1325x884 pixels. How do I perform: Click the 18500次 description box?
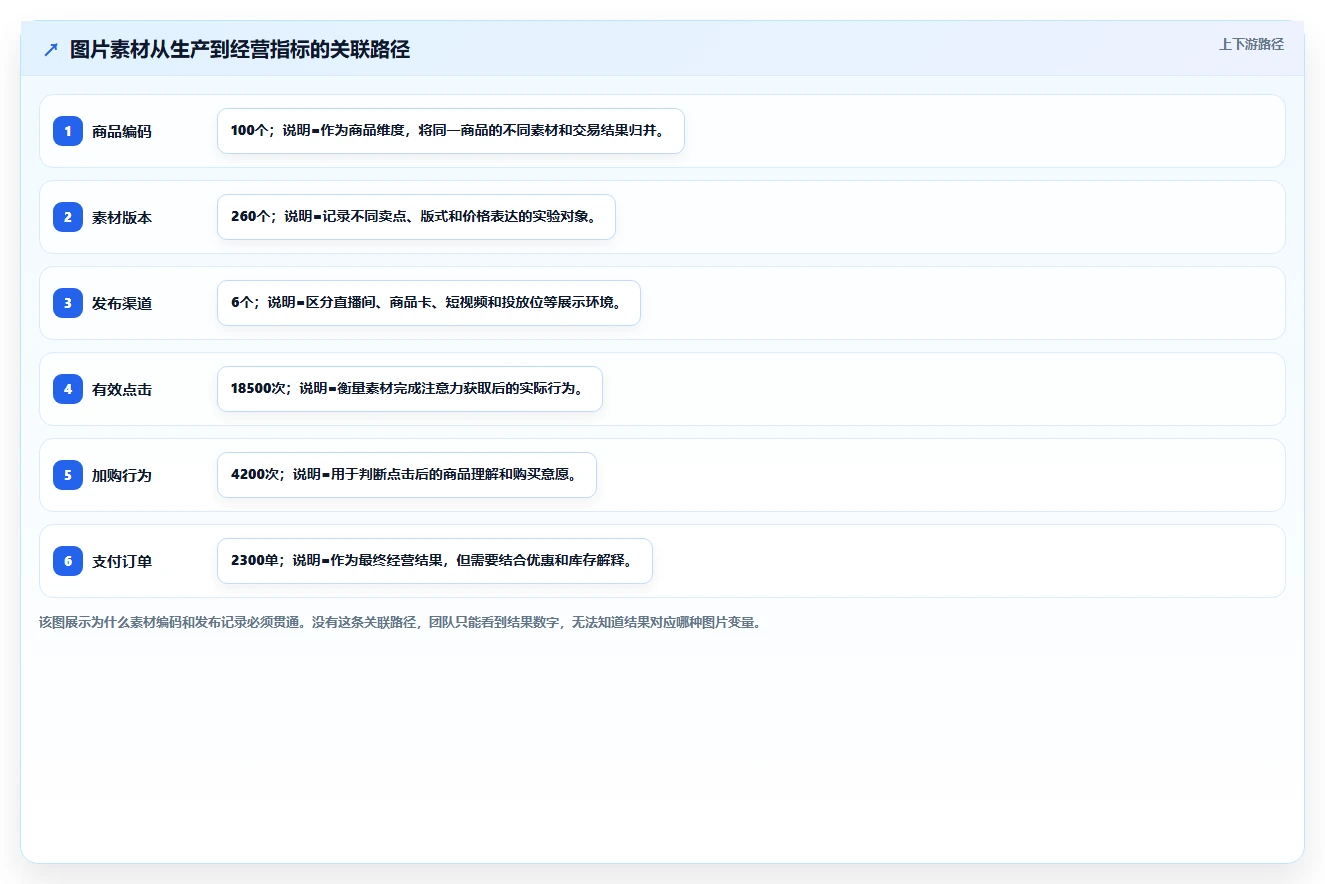(410, 389)
